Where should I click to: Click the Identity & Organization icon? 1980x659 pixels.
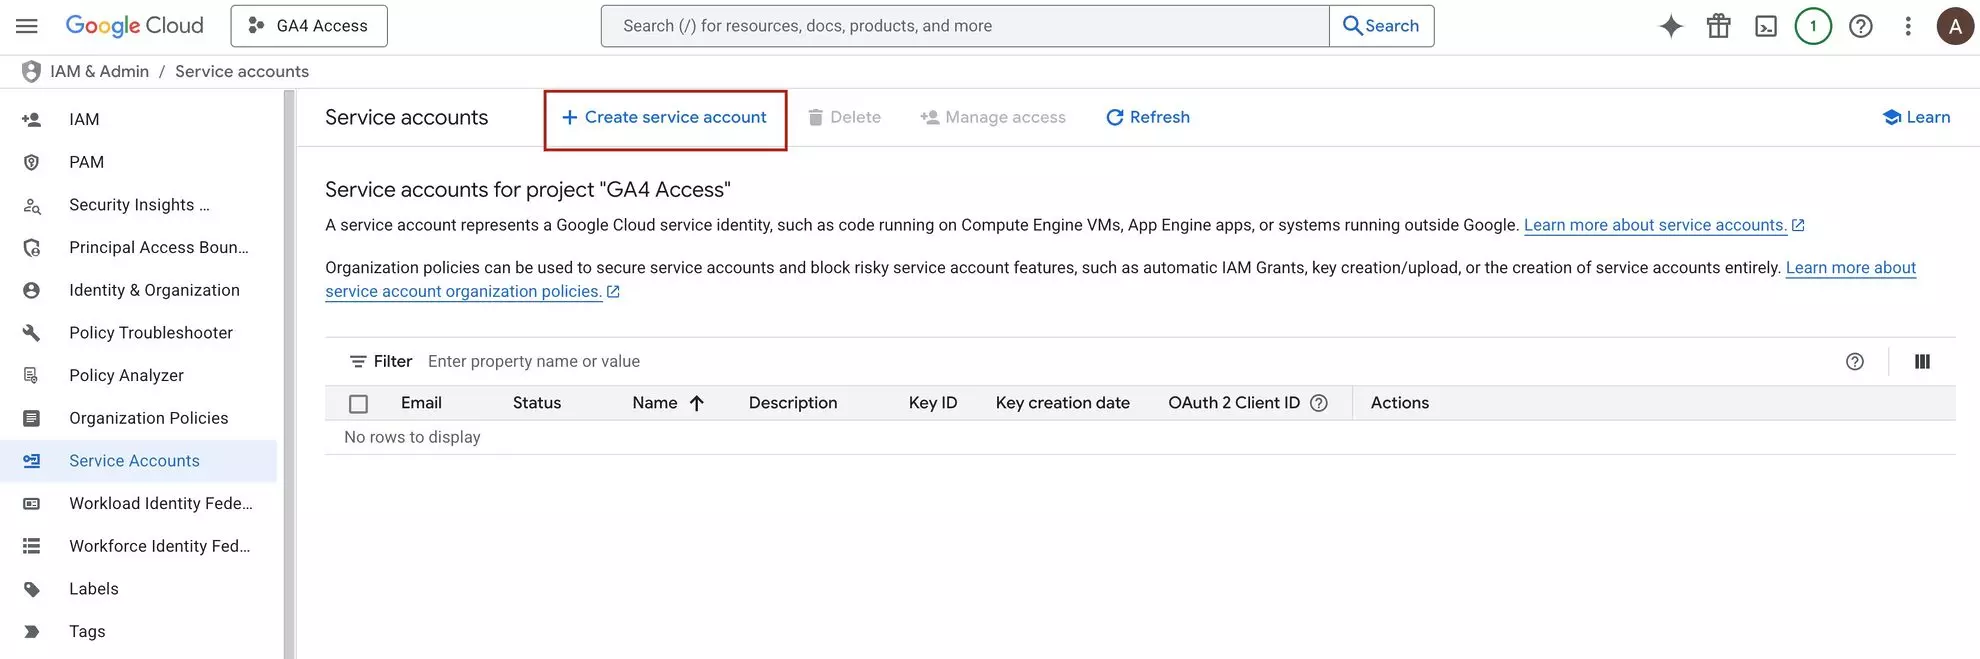click(32, 291)
